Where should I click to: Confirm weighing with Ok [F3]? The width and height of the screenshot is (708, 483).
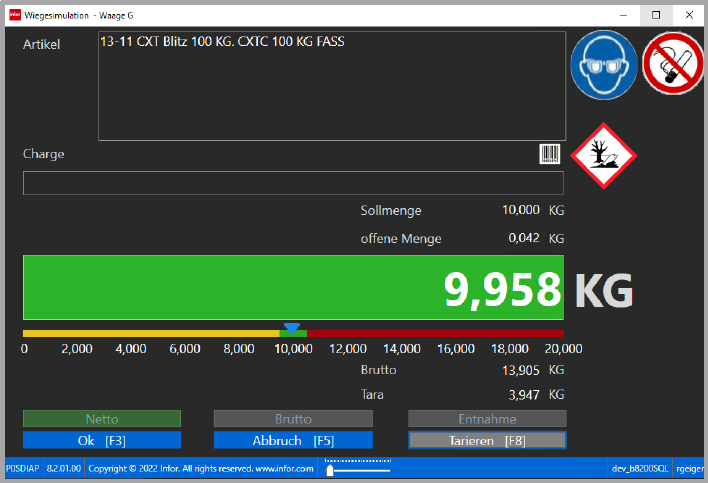[102, 440]
